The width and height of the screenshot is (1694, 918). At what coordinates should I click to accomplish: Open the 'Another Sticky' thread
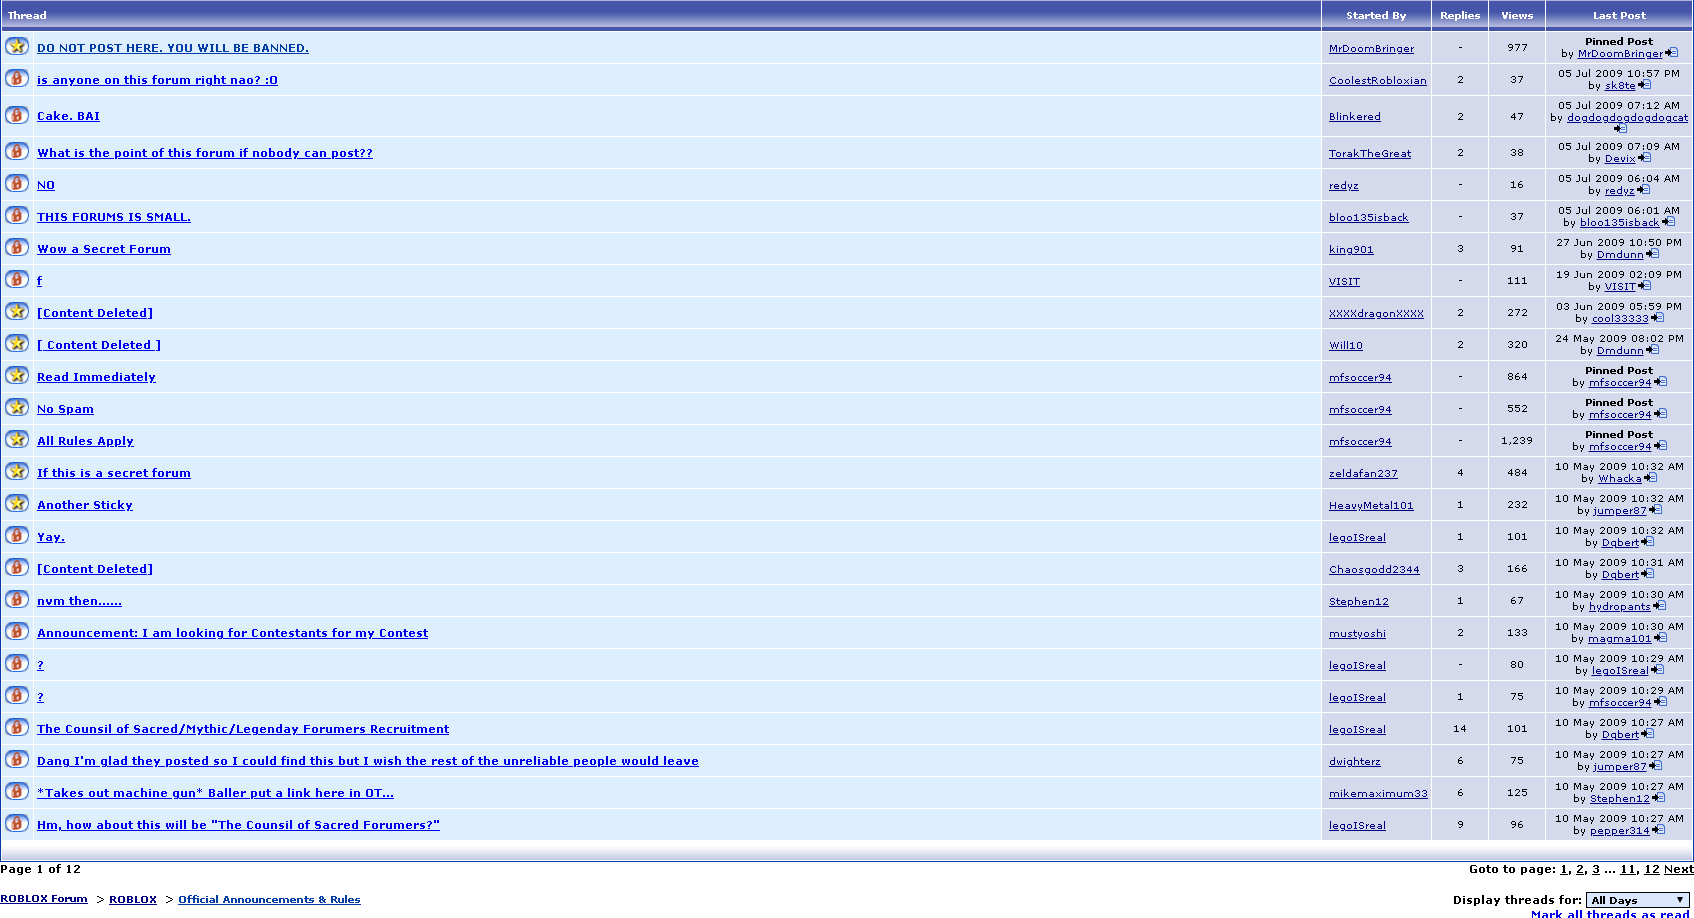(85, 505)
